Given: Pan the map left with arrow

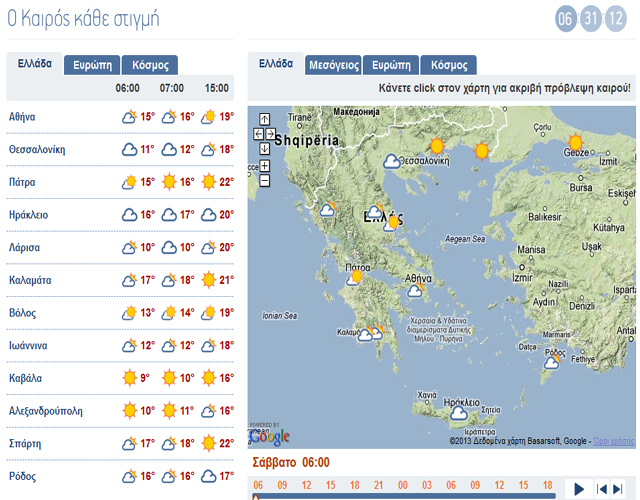Looking at the screenshot, I should point(259,134).
